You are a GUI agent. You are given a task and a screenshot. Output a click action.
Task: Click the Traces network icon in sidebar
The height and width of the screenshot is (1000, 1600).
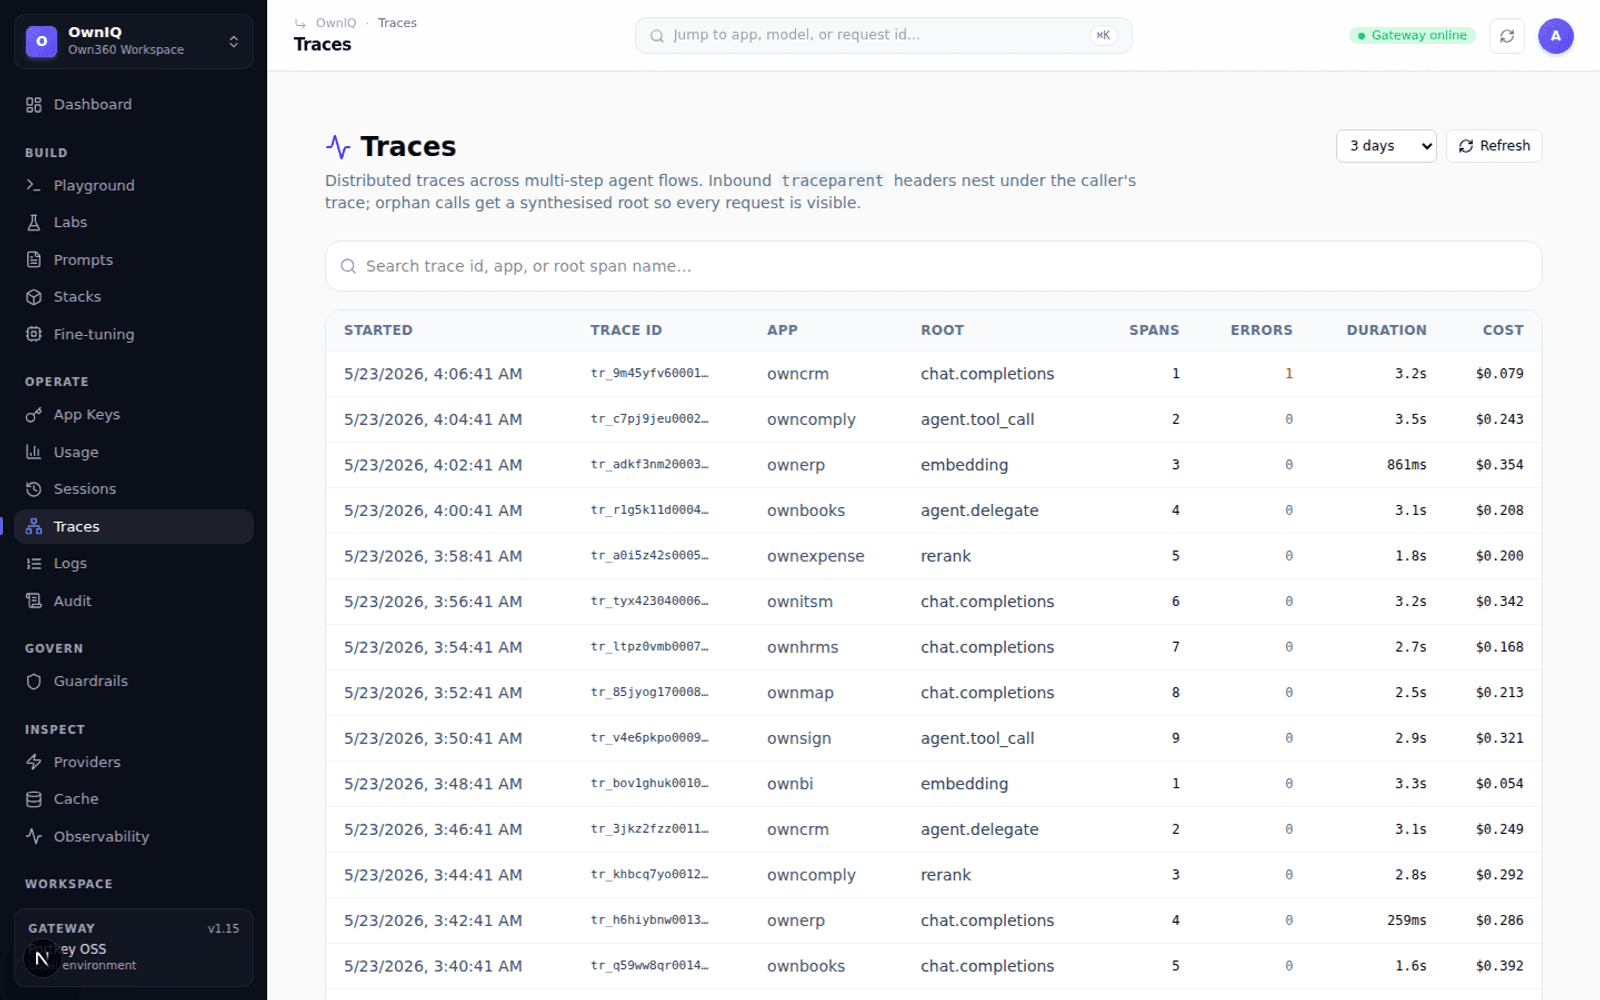point(34,527)
